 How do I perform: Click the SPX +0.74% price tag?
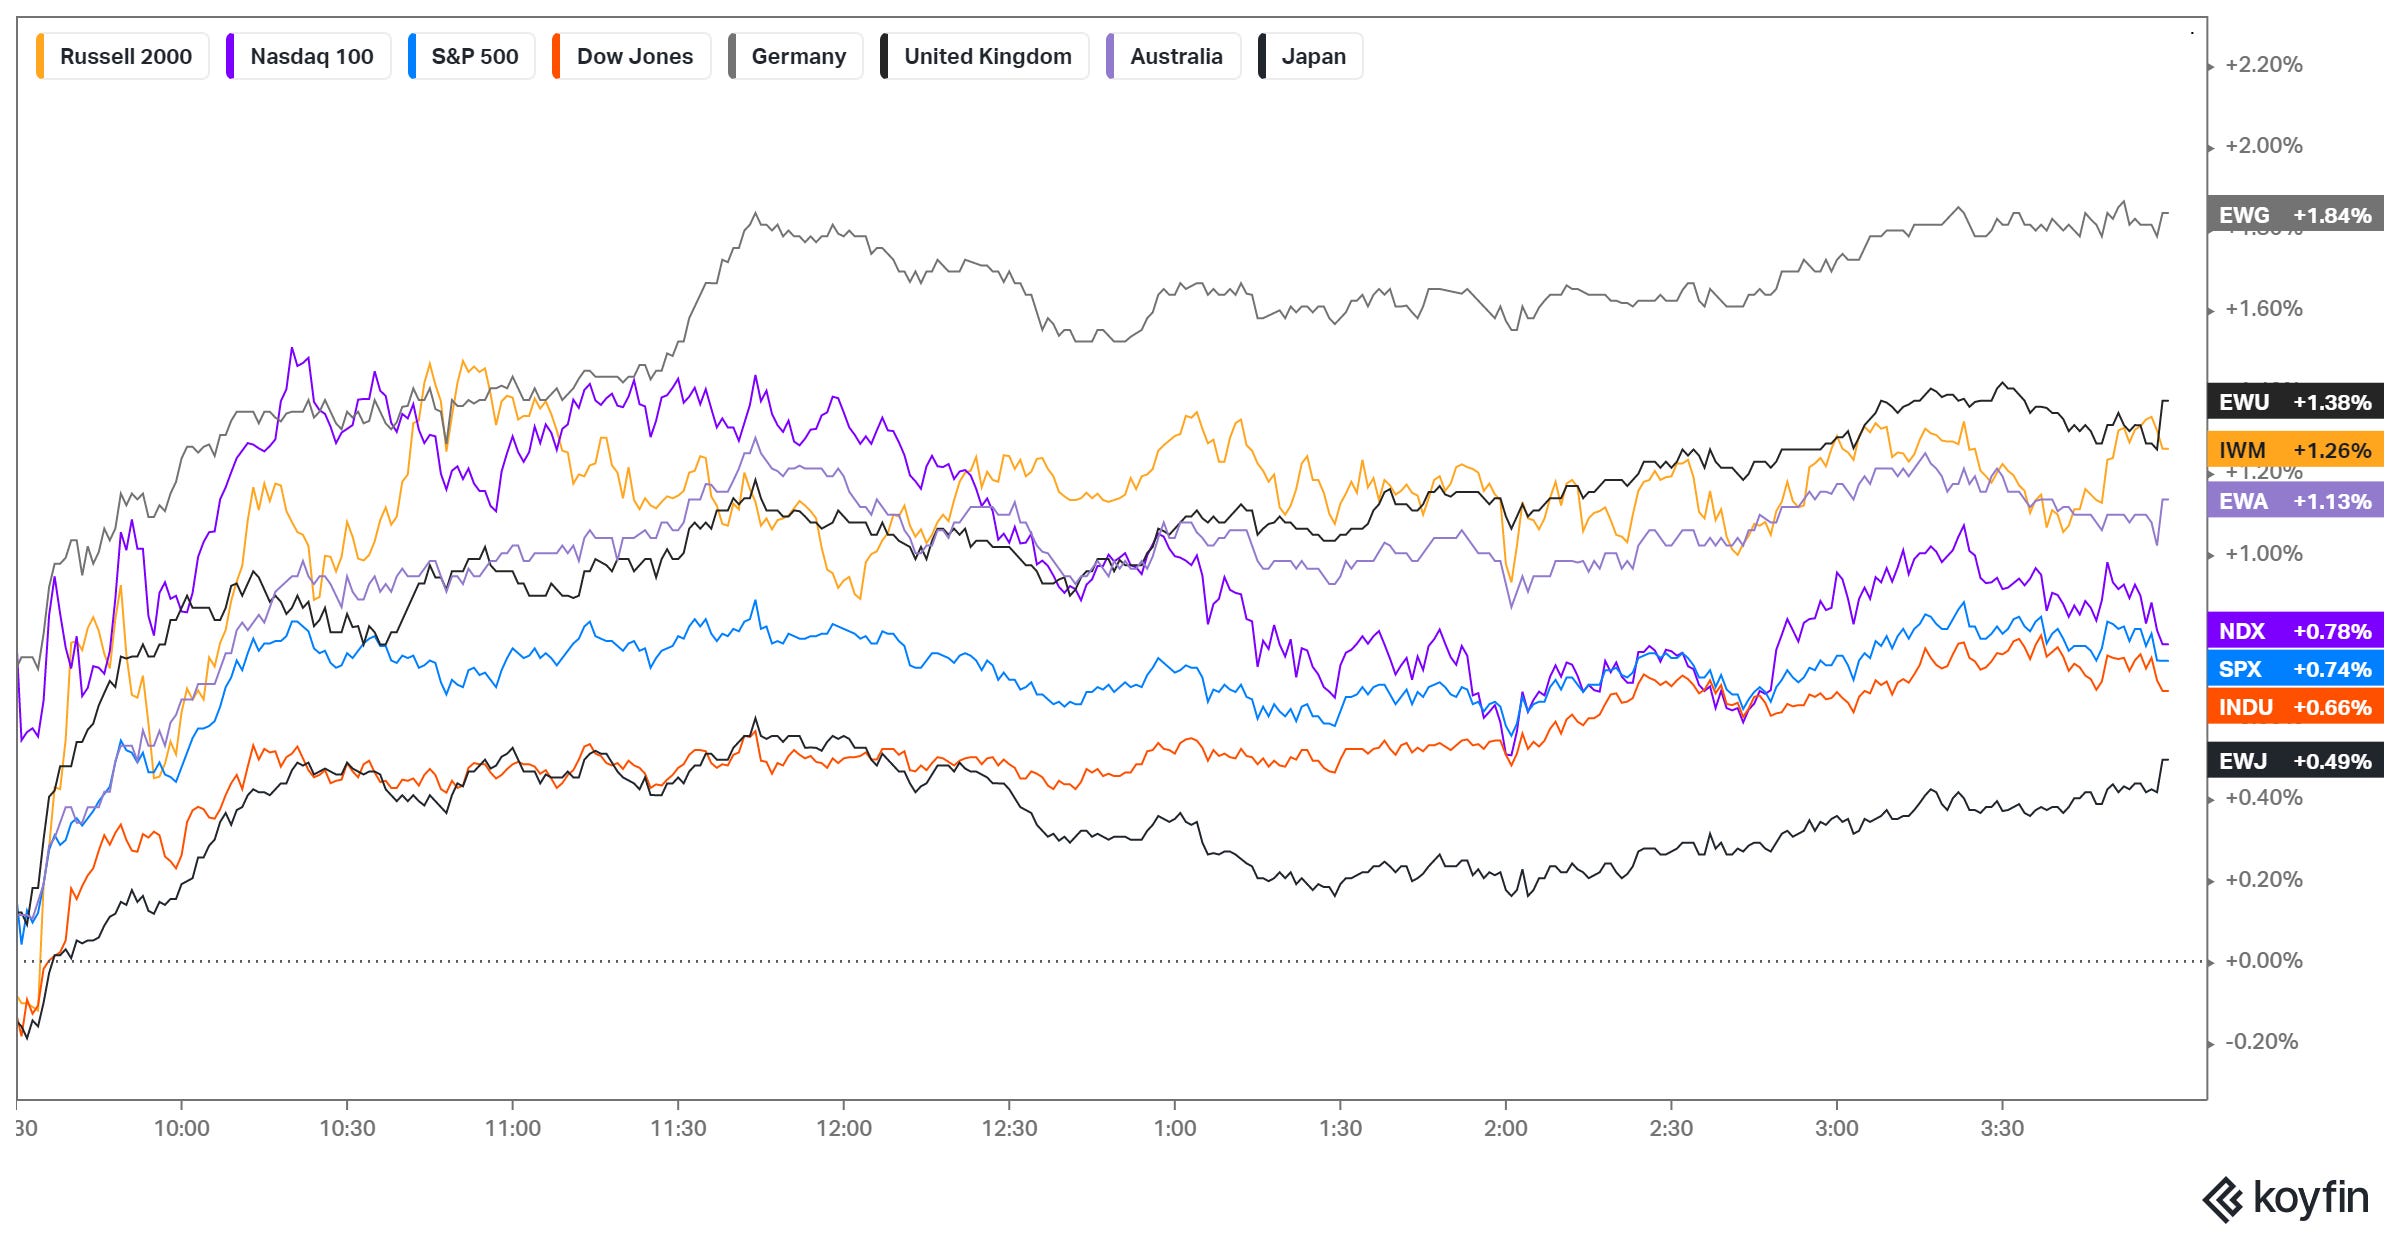[x=2295, y=669]
